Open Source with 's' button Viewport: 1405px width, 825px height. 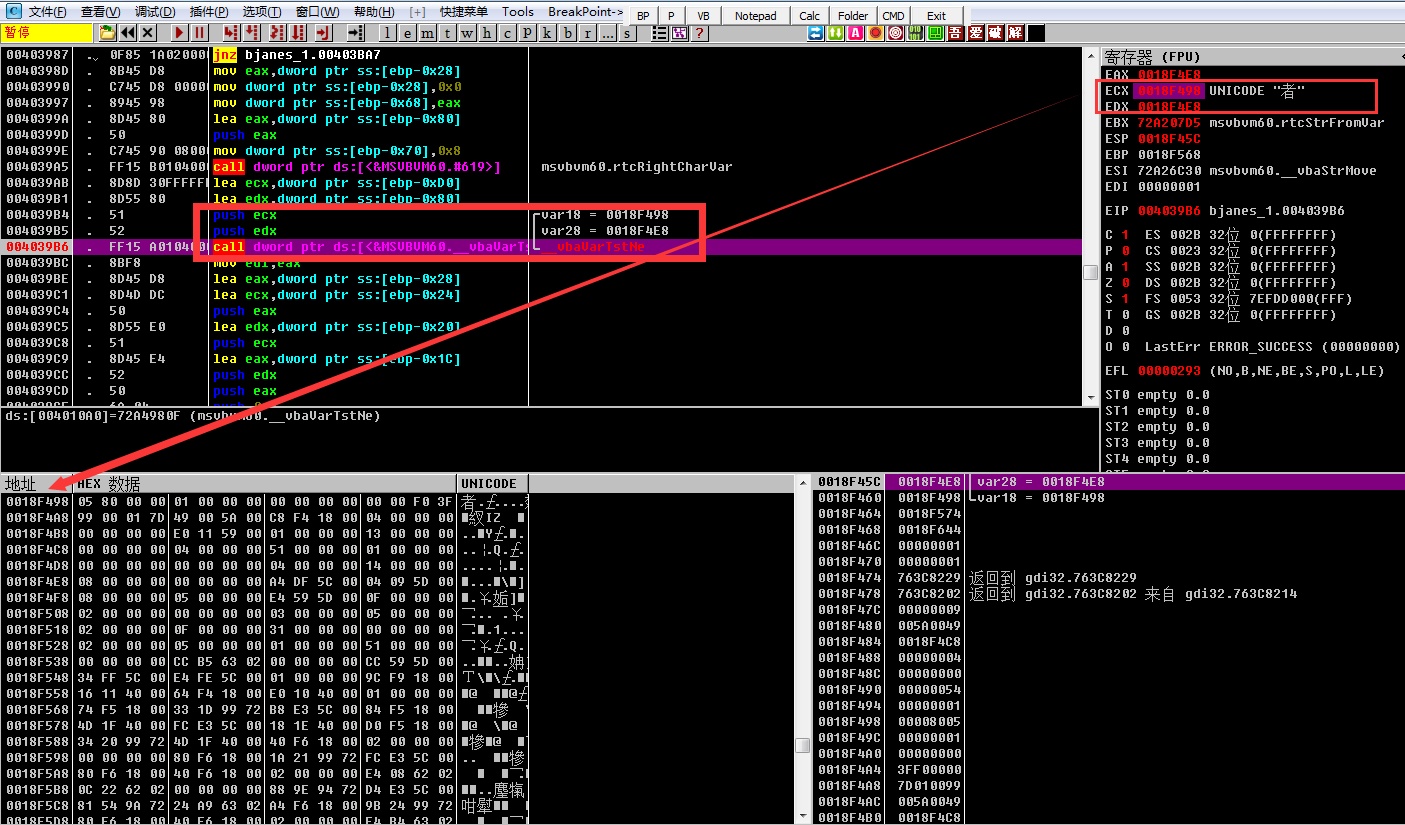tap(627, 32)
